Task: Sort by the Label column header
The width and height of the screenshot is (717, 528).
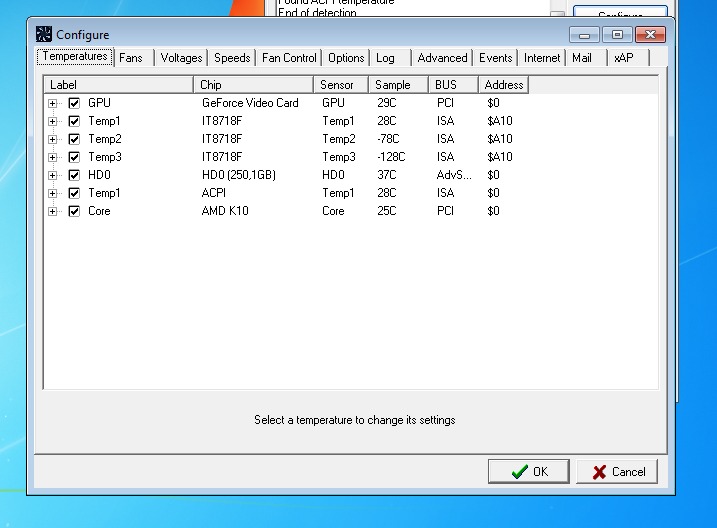Action: tap(119, 85)
